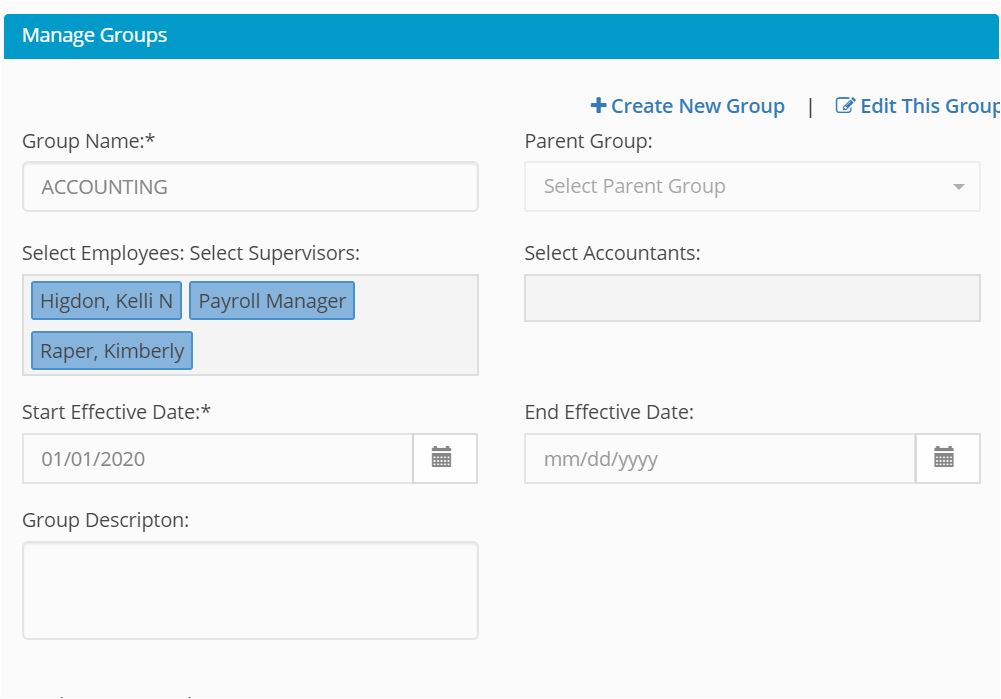Image resolution: width=1001 pixels, height=699 pixels.
Task: Open the End Effective Date calendar picker
Action: click(x=944, y=459)
